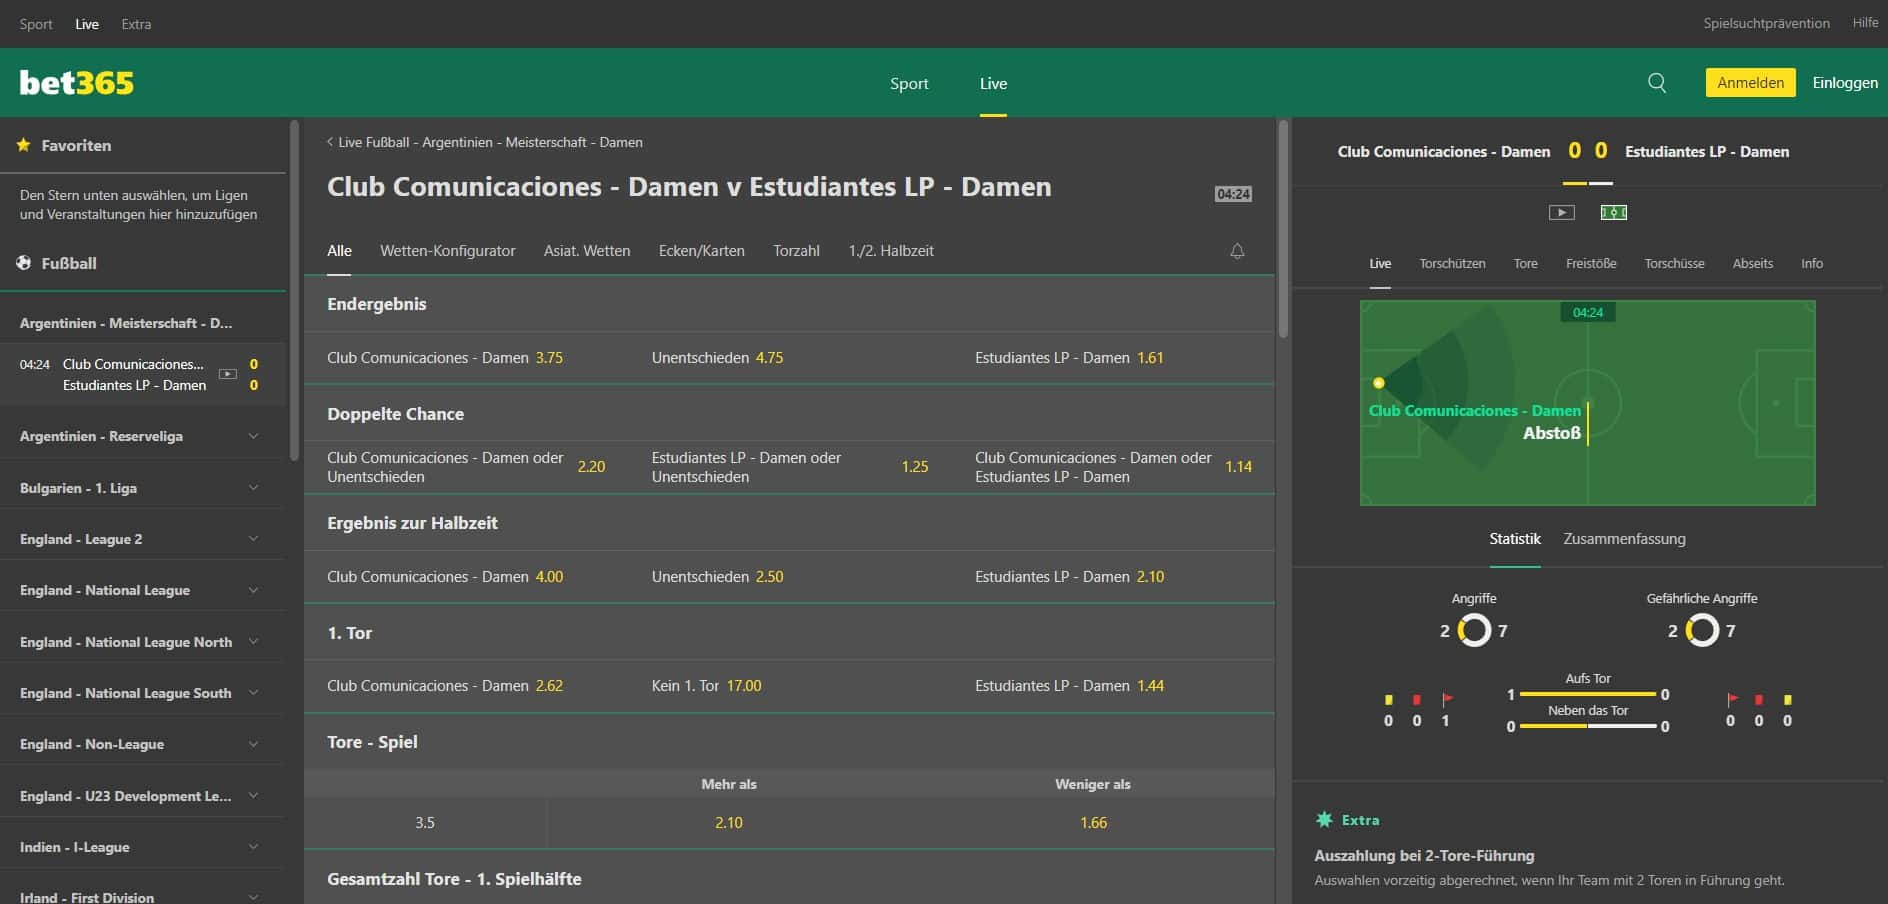
Task: Select the pitch view icon
Action: (1613, 212)
